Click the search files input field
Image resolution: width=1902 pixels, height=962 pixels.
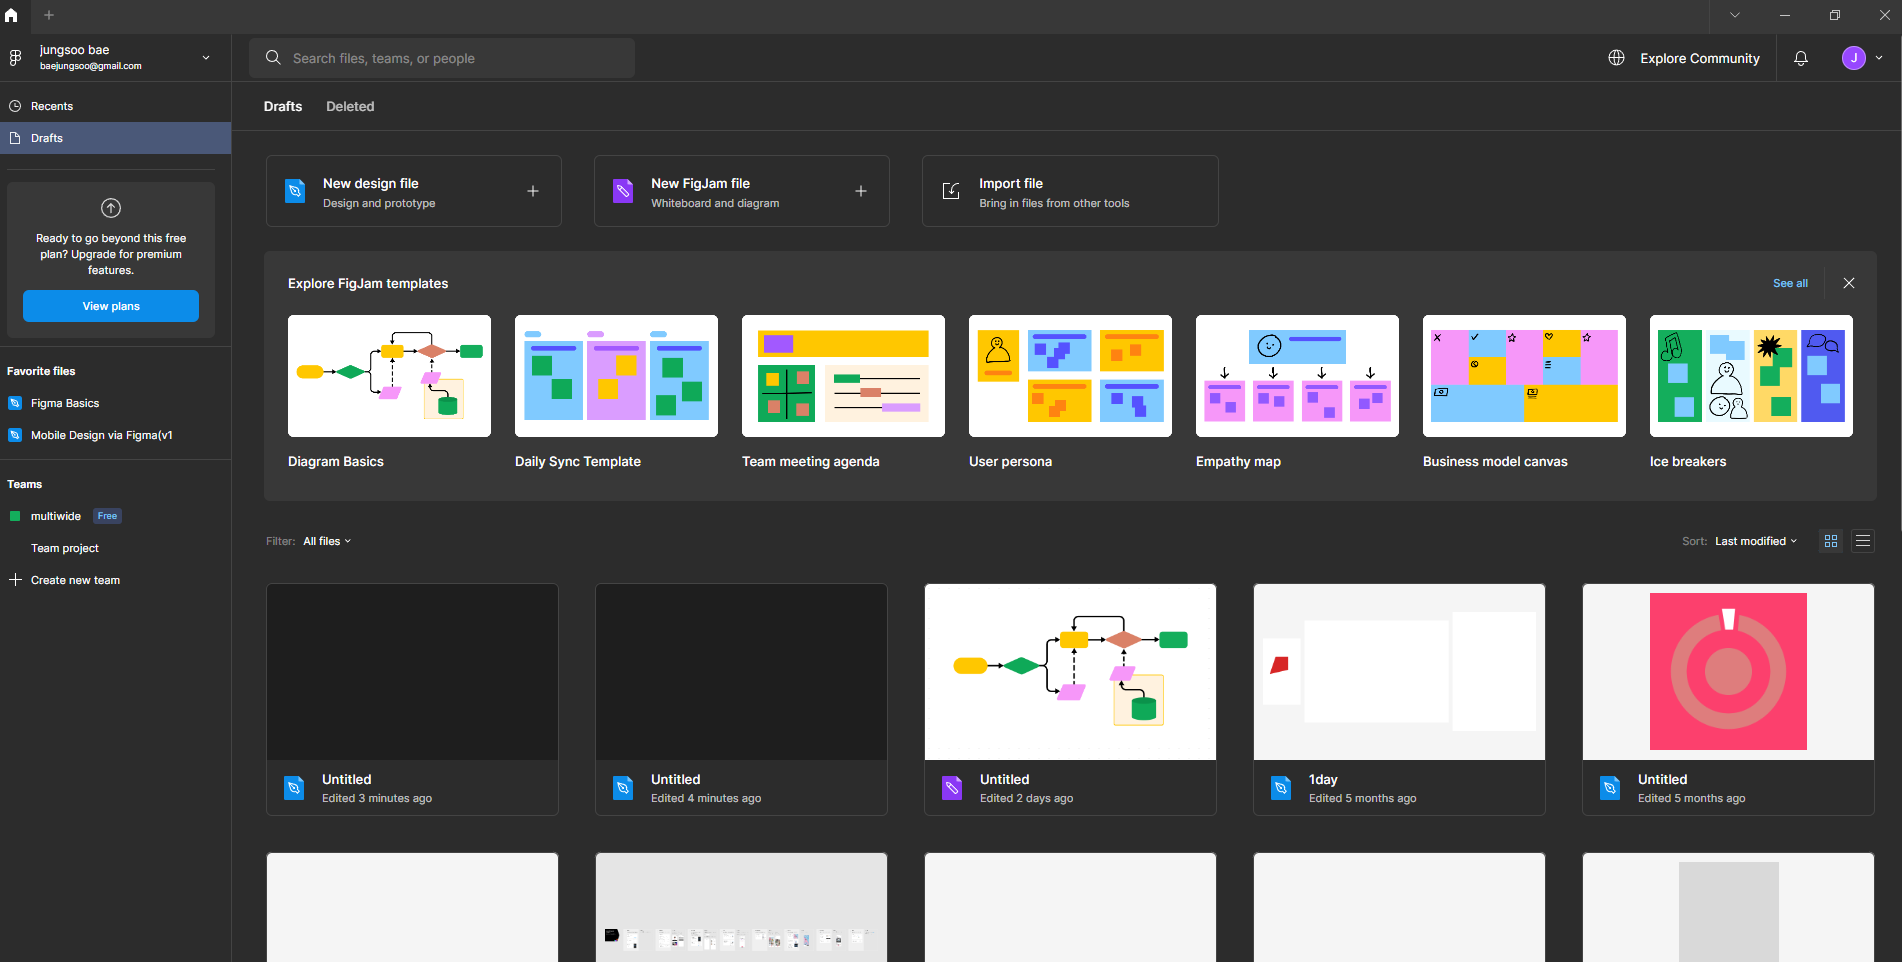442,58
